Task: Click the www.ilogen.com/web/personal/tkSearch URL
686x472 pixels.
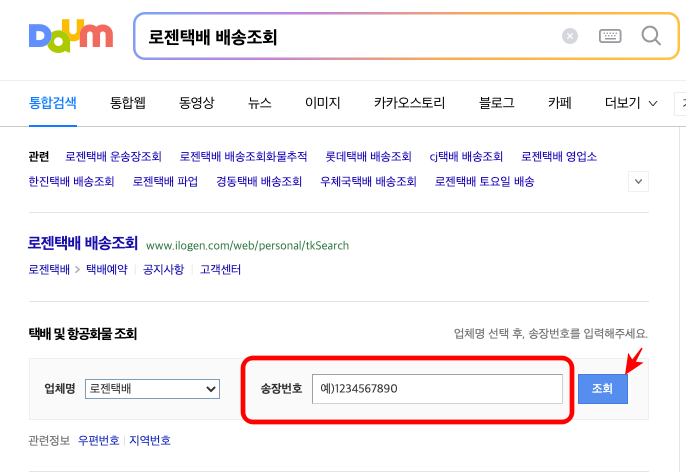Action: pos(247,245)
